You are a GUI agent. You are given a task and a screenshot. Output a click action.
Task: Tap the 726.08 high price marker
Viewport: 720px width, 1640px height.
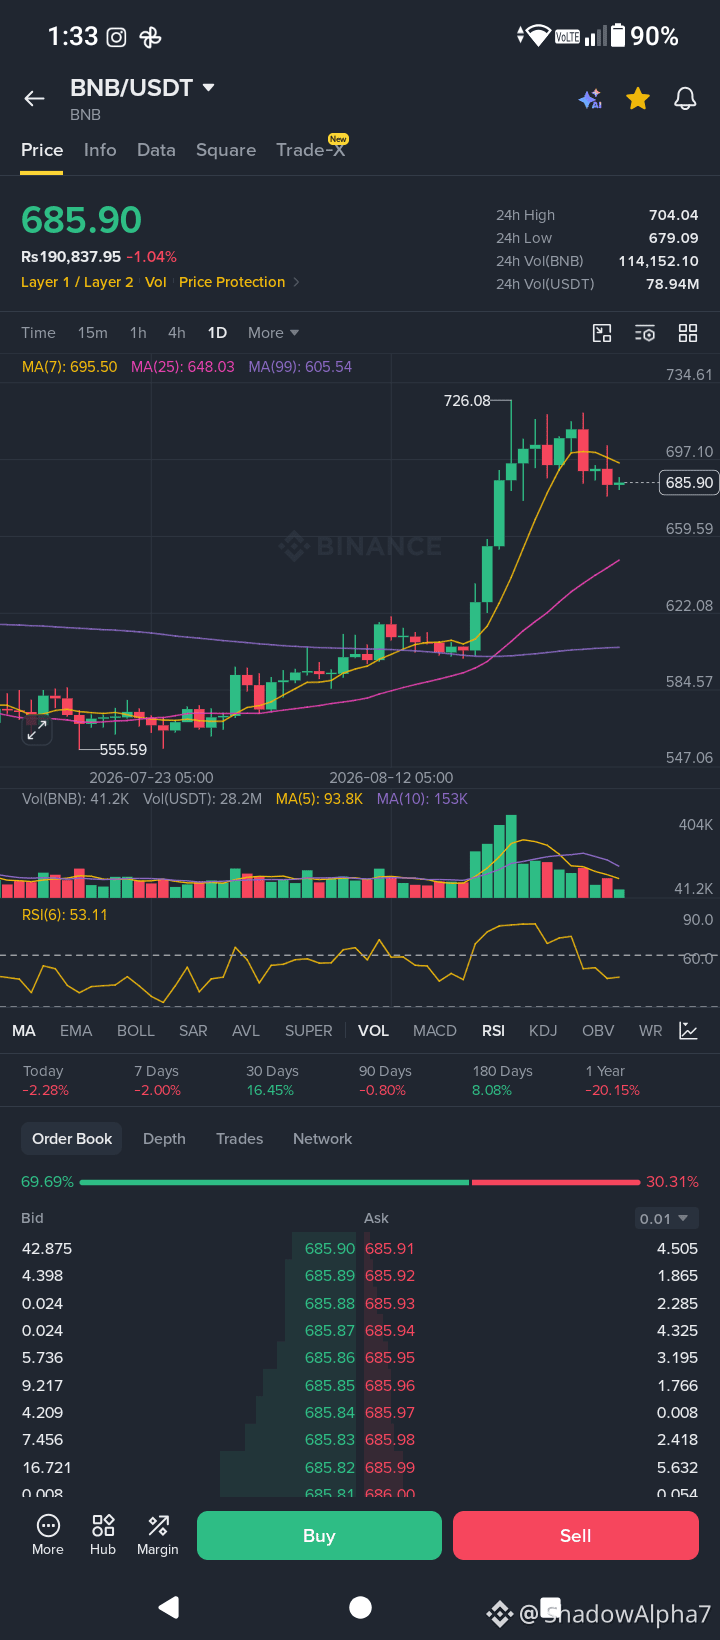tap(467, 401)
